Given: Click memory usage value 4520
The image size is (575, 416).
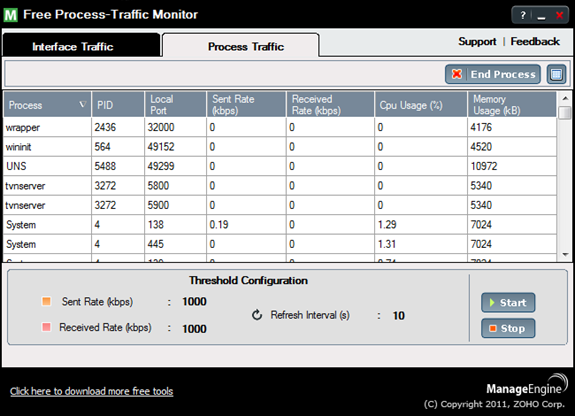Looking at the screenshot, I should pos(481,147).
